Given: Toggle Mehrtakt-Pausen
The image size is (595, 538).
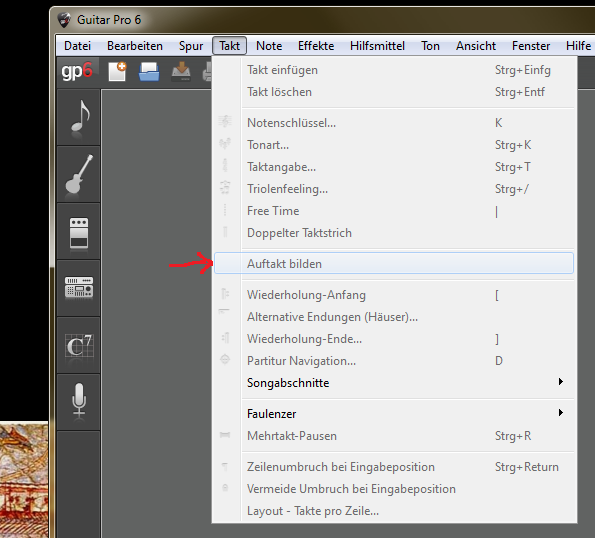Looking at the screenshot, I should pos(394,436).
